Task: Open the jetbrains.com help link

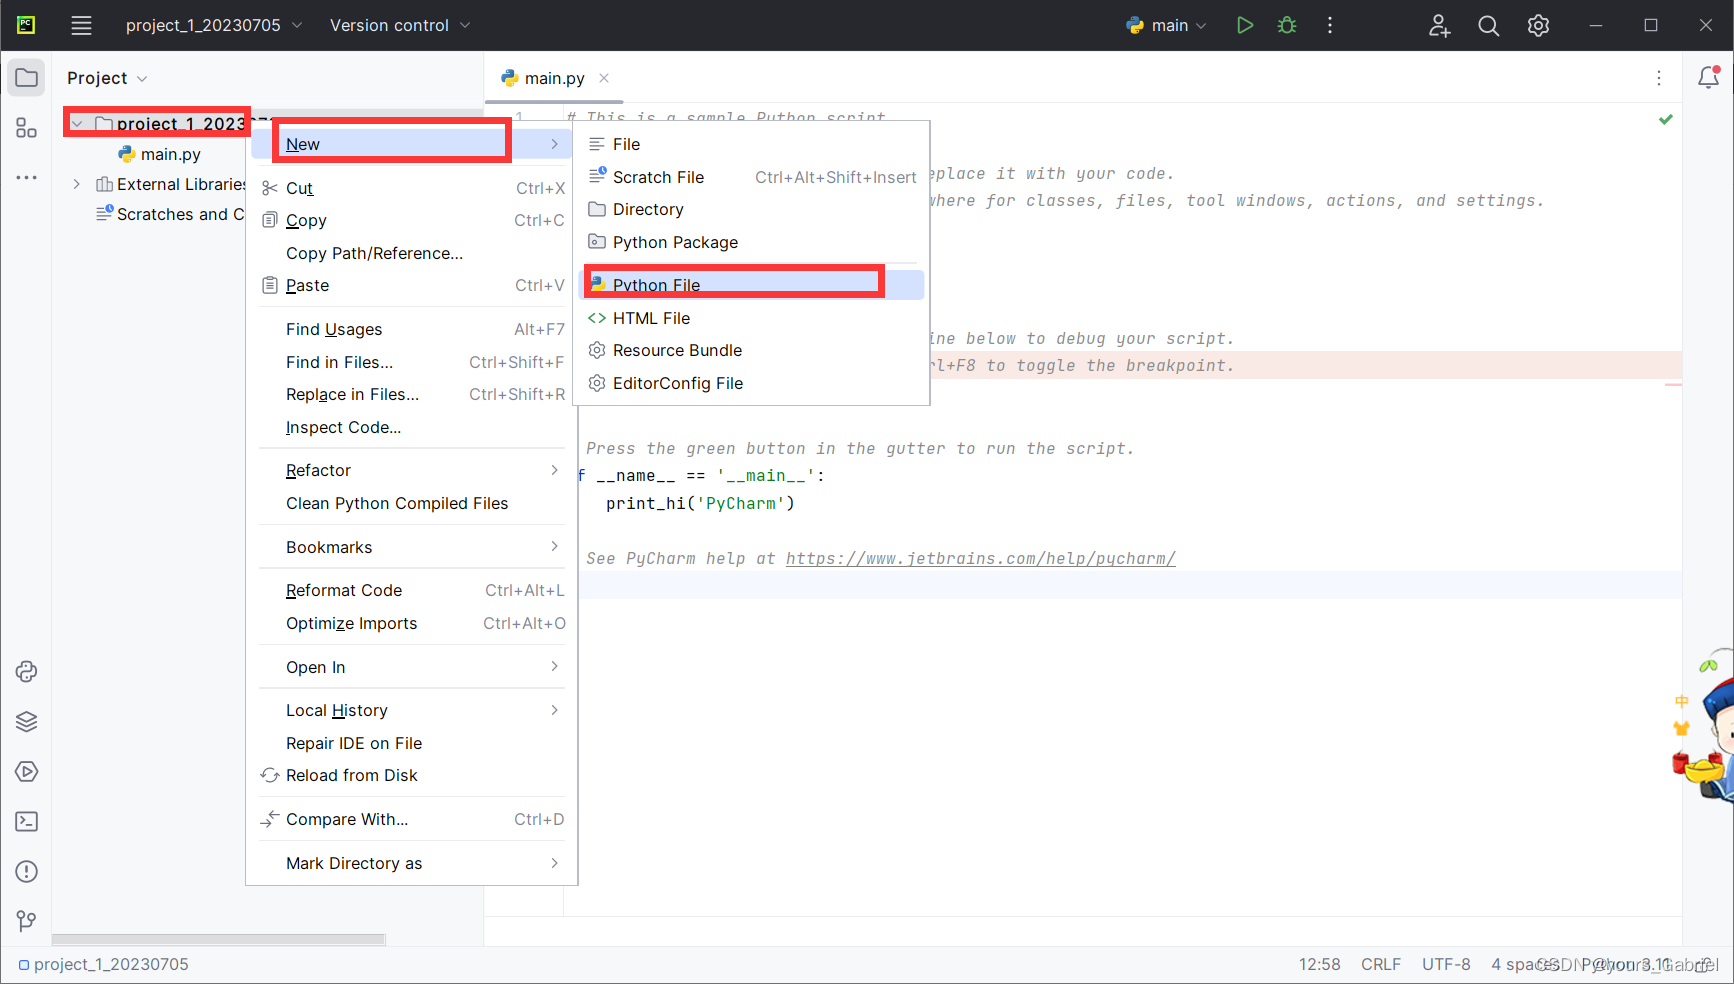Action: click(980, 558)
